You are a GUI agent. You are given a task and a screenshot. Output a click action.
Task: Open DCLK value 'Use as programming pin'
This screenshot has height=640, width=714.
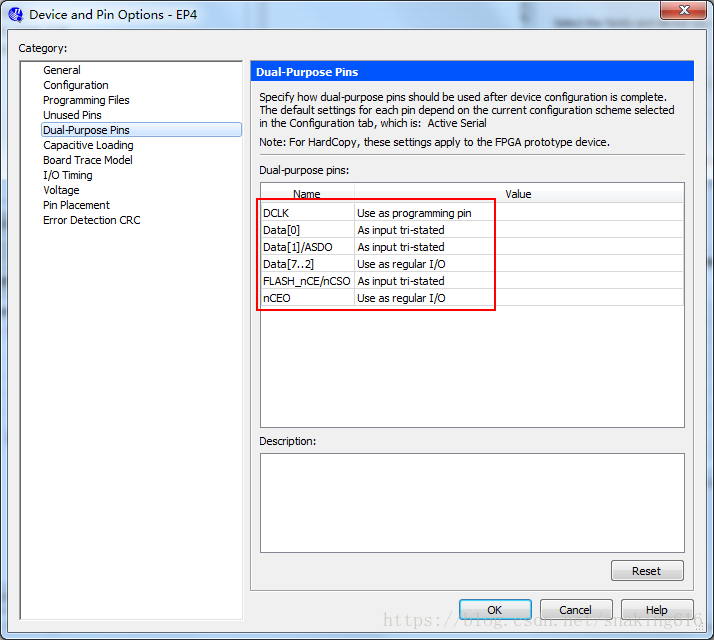(x=519, y=213)
